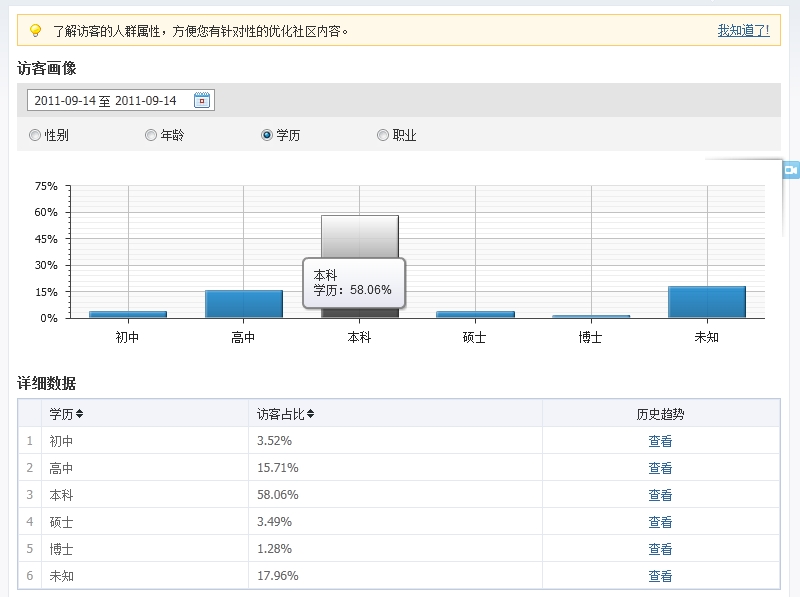Click 高中 in the table's second row

[61, 468]
